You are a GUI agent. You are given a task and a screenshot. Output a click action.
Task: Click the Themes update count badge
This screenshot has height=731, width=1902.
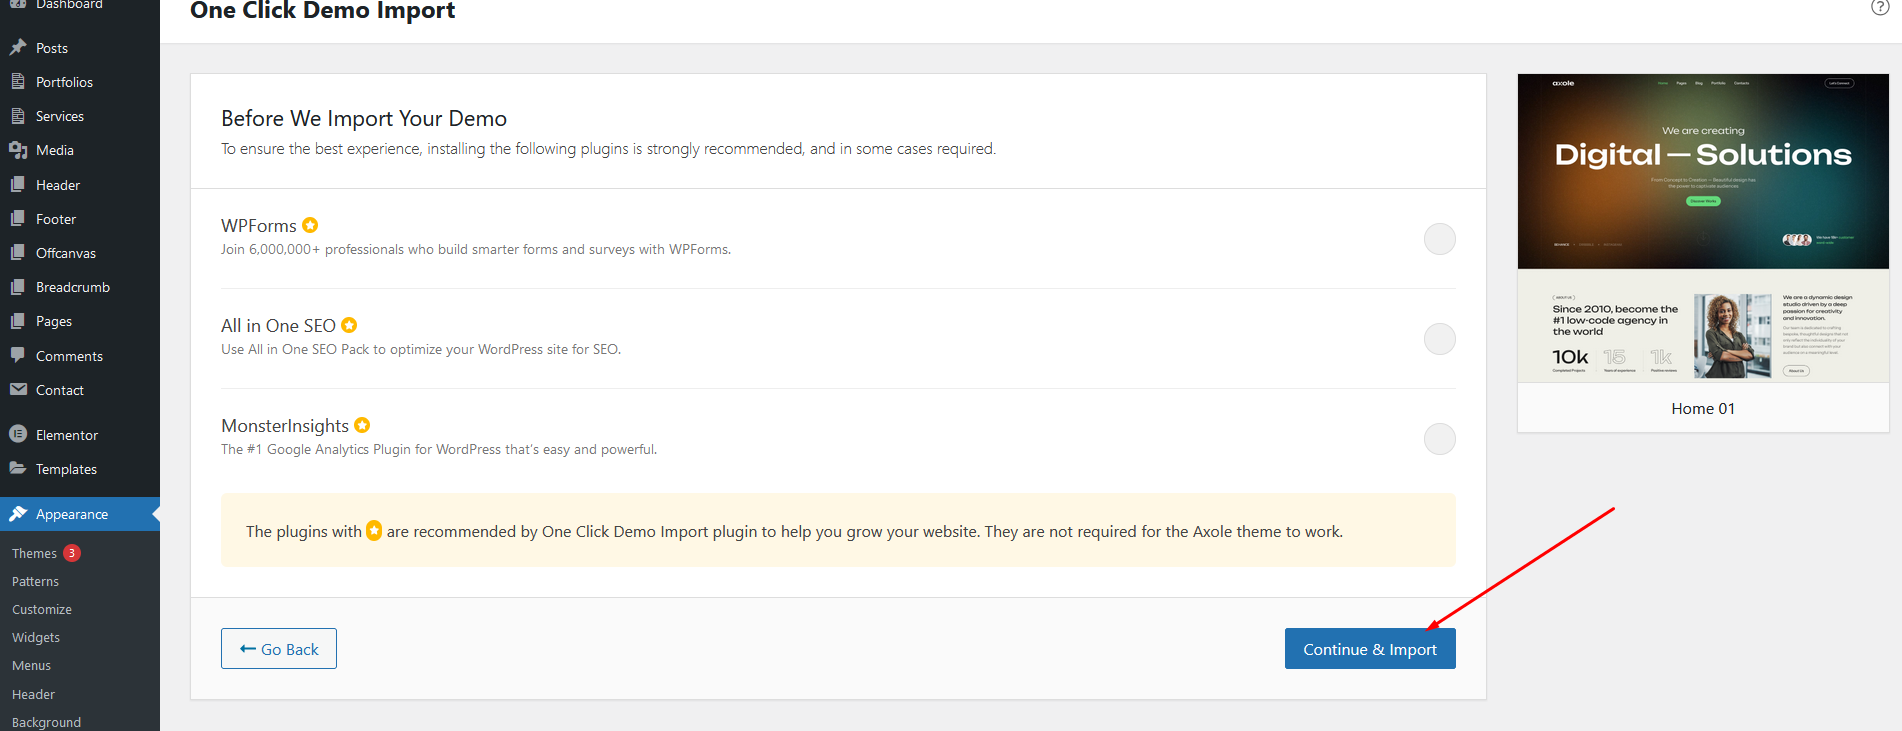pos(72,553)
